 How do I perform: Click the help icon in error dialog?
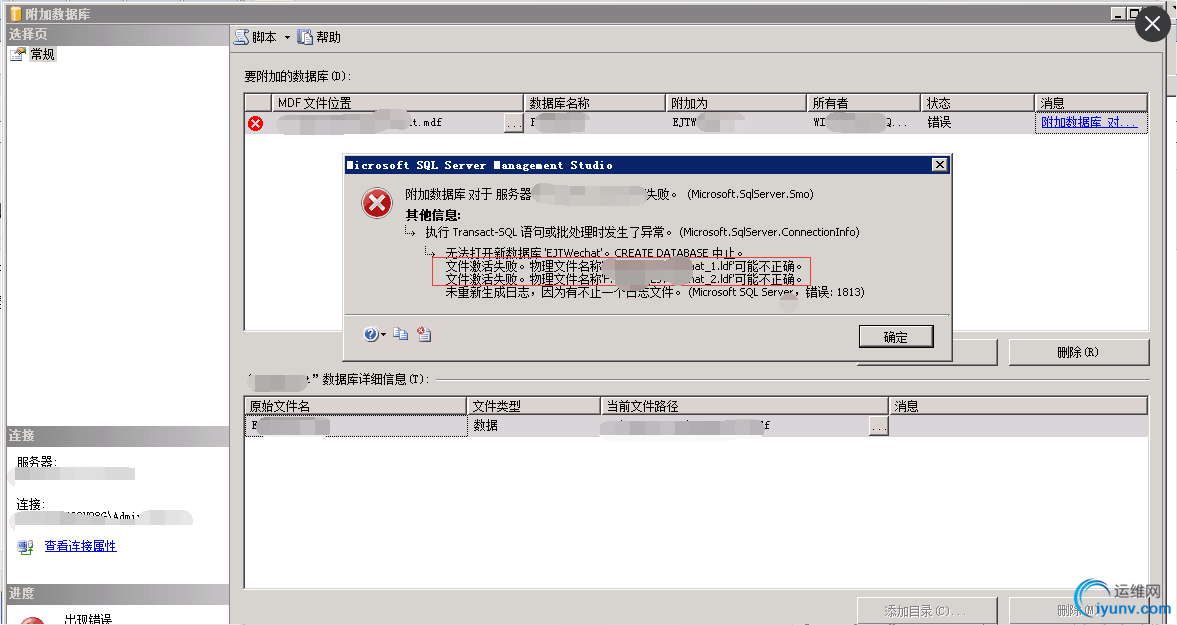[x=371, y=335]
